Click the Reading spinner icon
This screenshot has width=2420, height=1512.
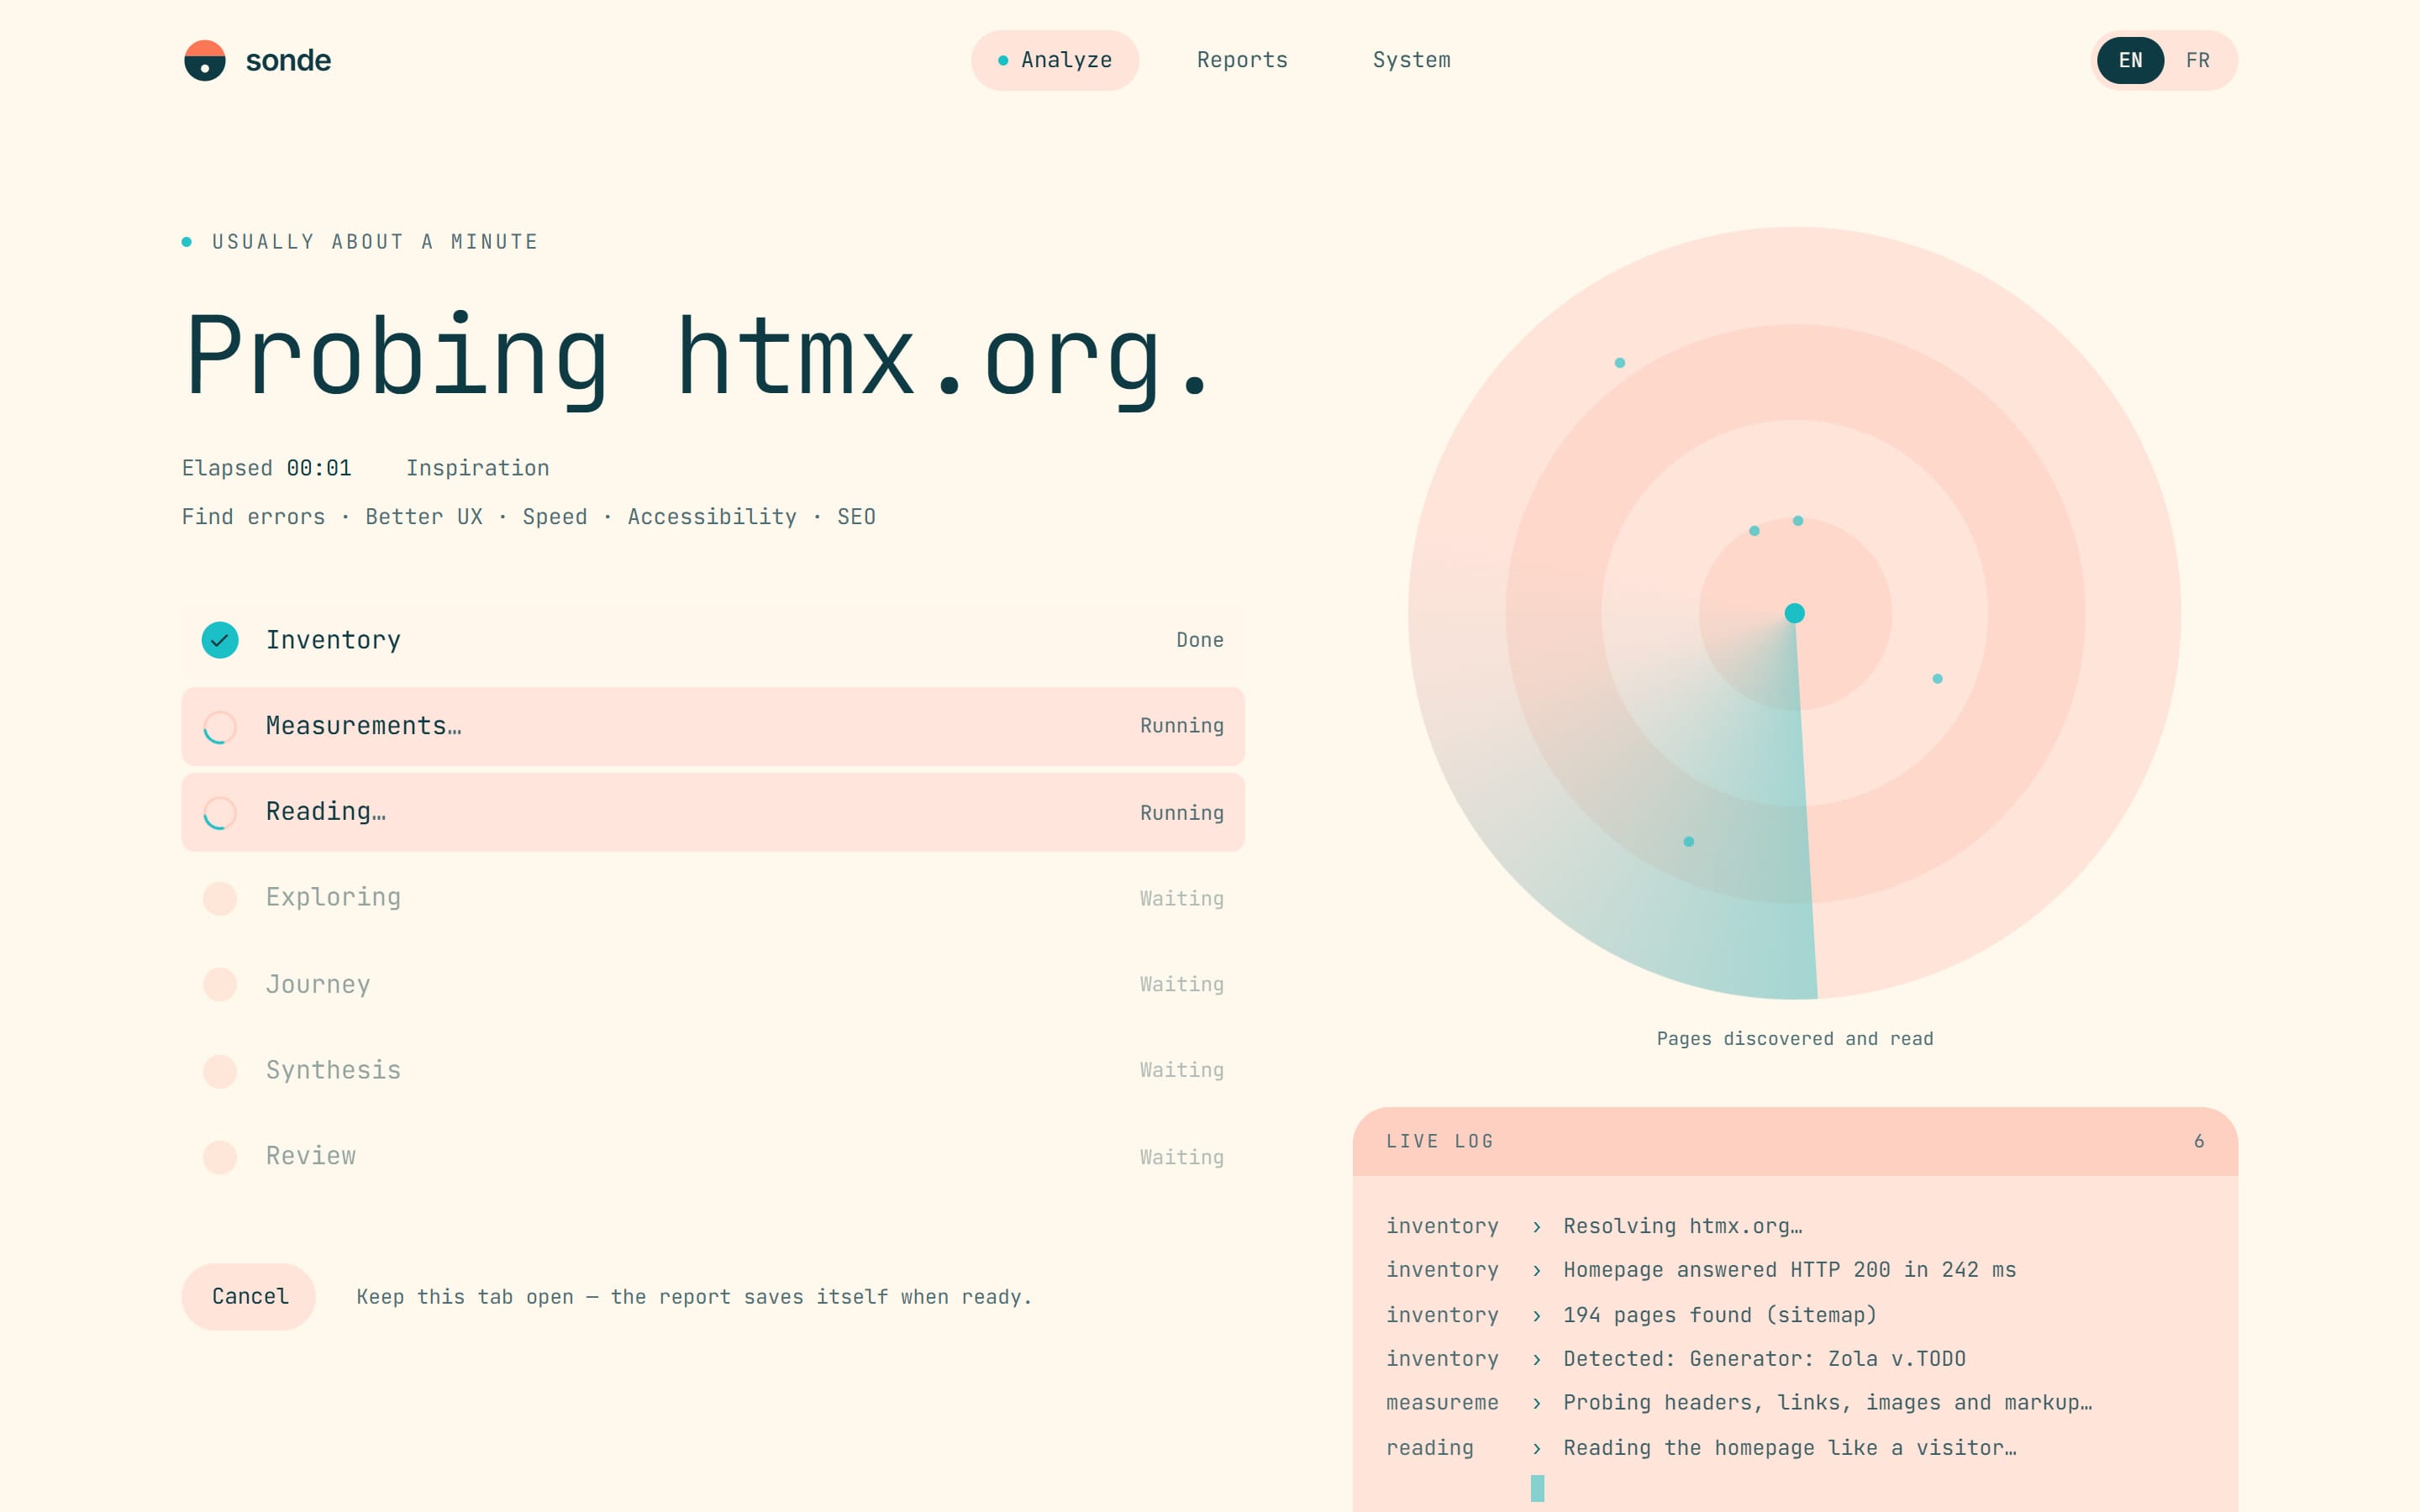[220, 813]
